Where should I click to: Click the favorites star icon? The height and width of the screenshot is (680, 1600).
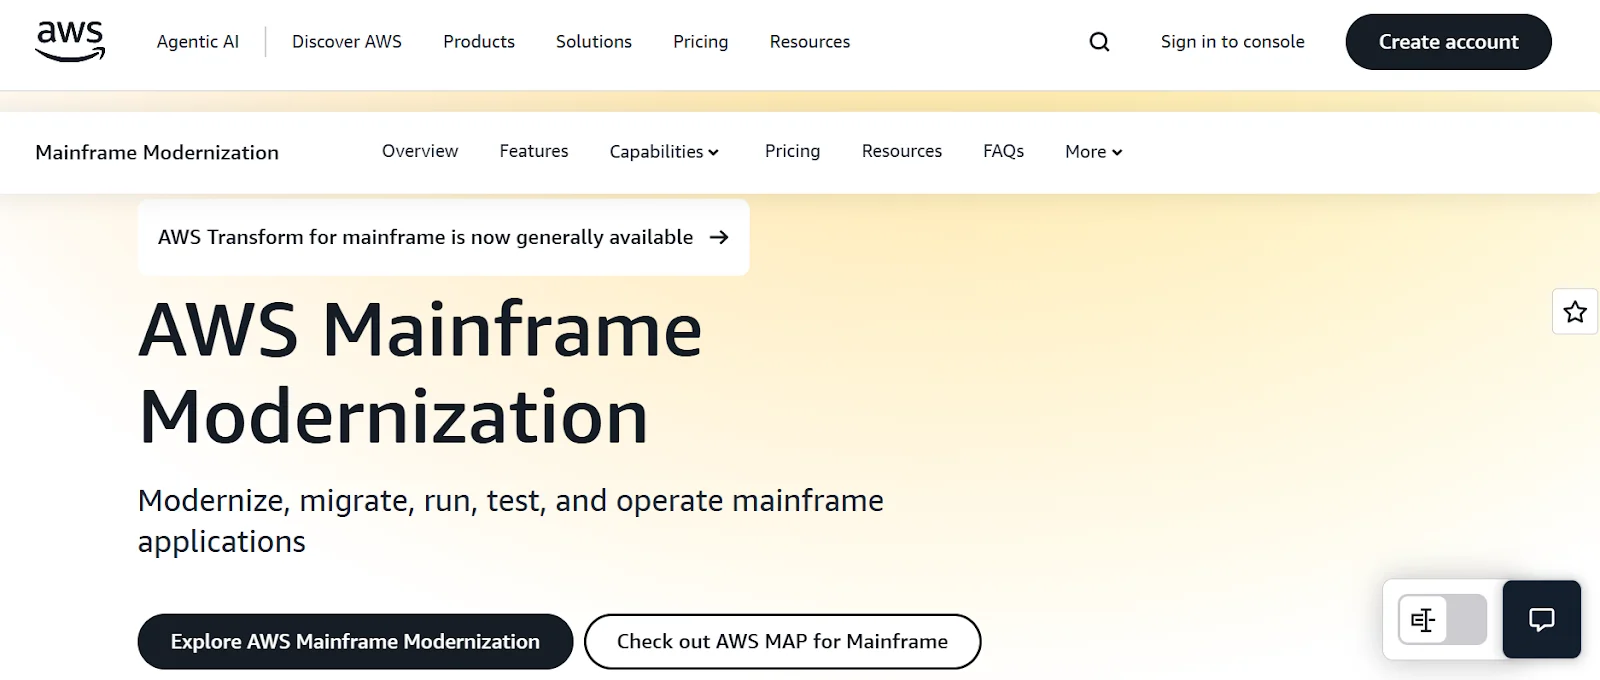(x=1575, y=312)
